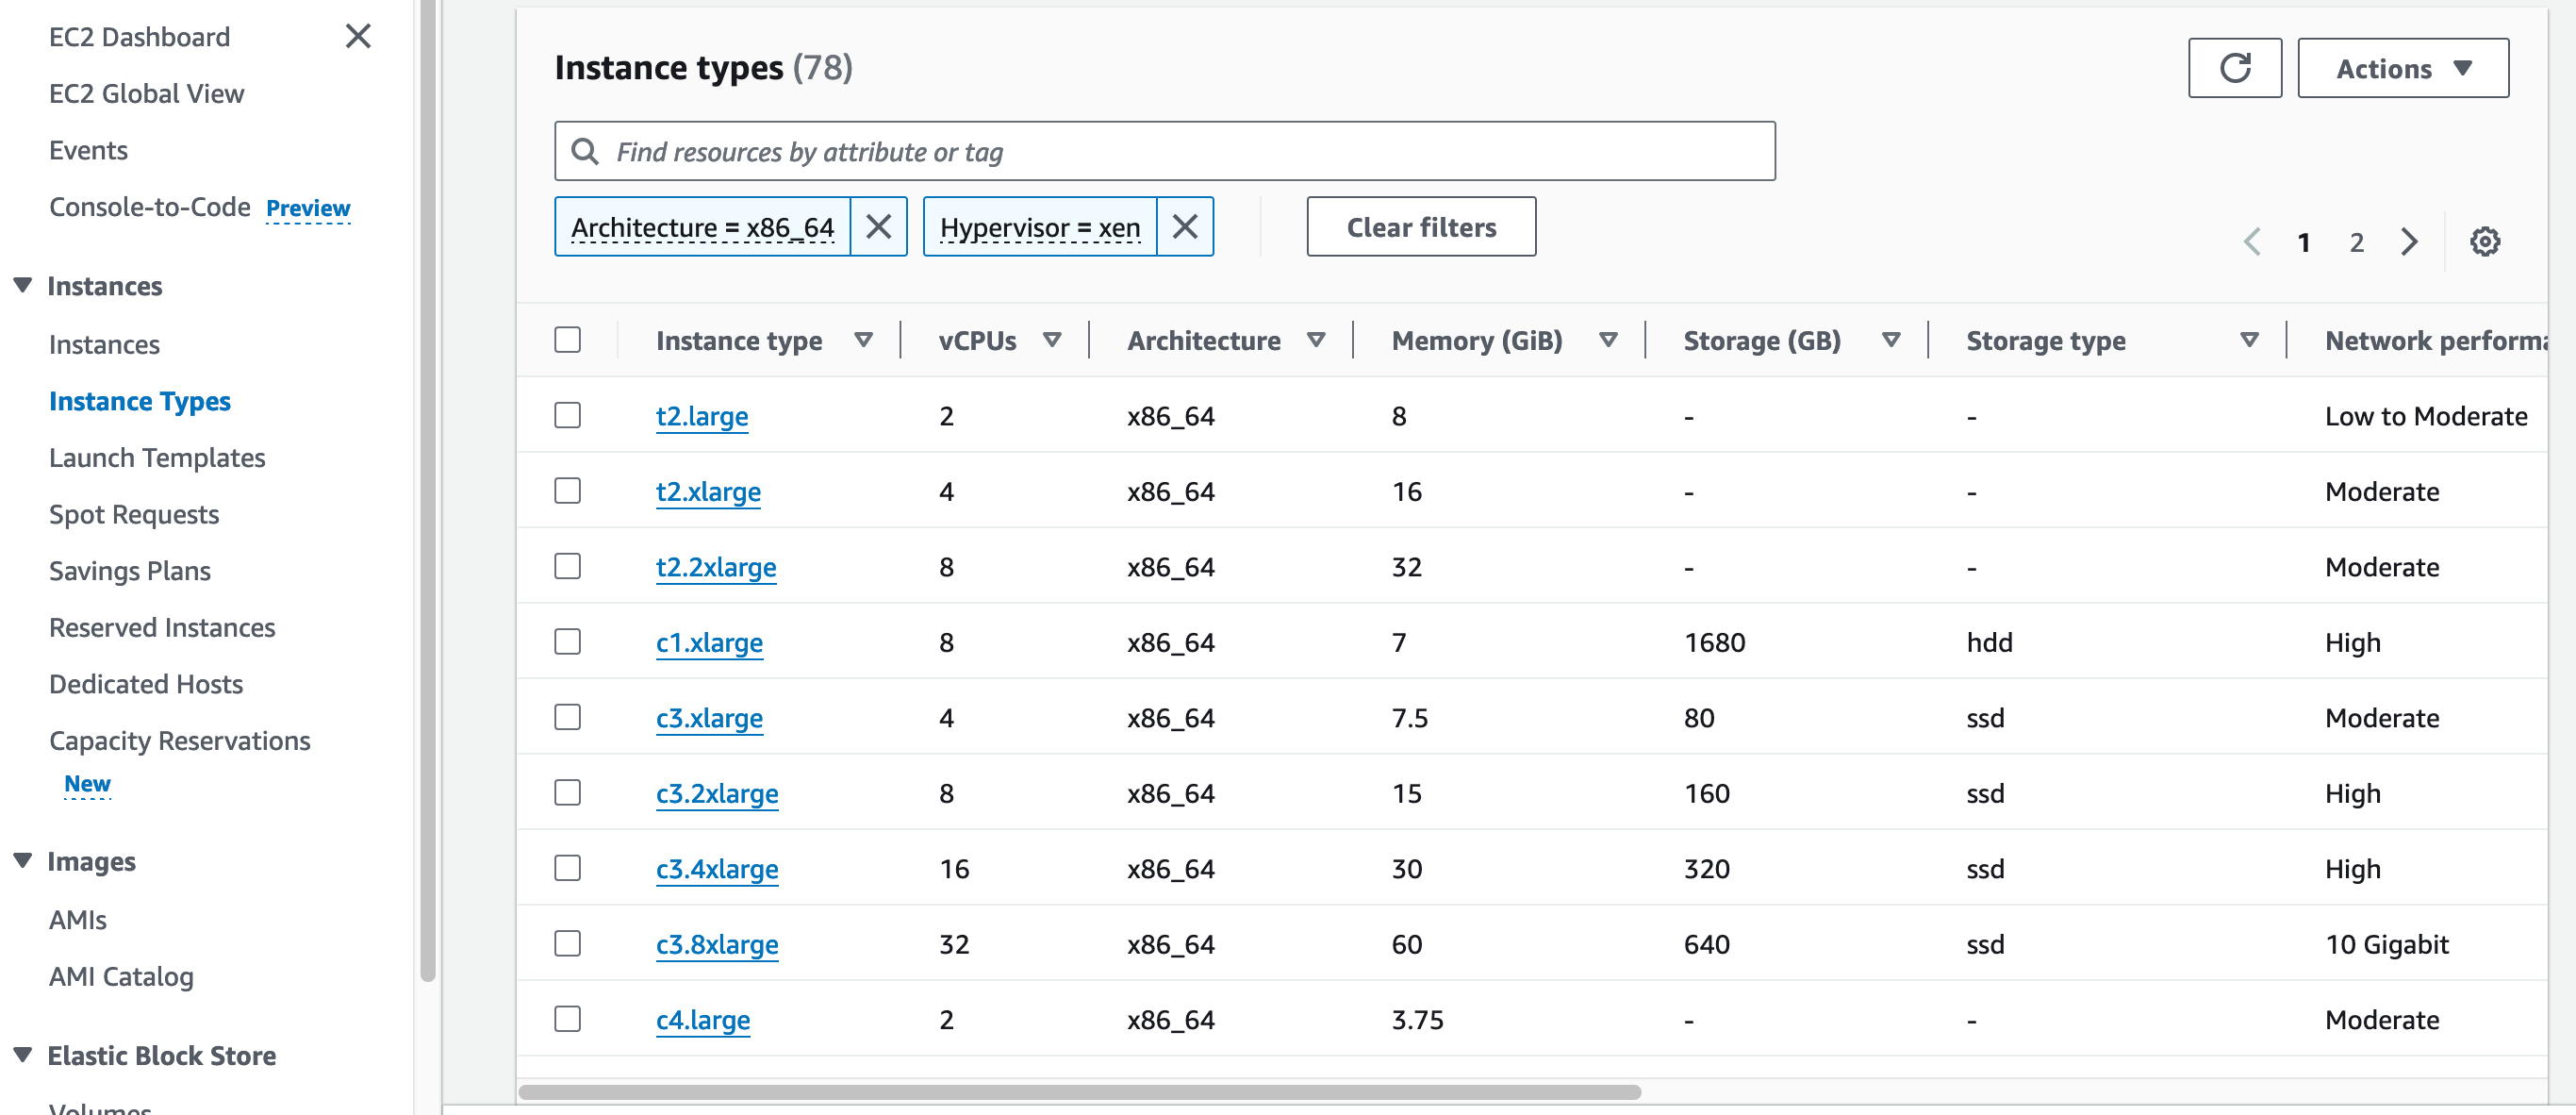2576x1115 pixels.
Task: Select the t2.large row checkbox
Action: coord(568,415)
